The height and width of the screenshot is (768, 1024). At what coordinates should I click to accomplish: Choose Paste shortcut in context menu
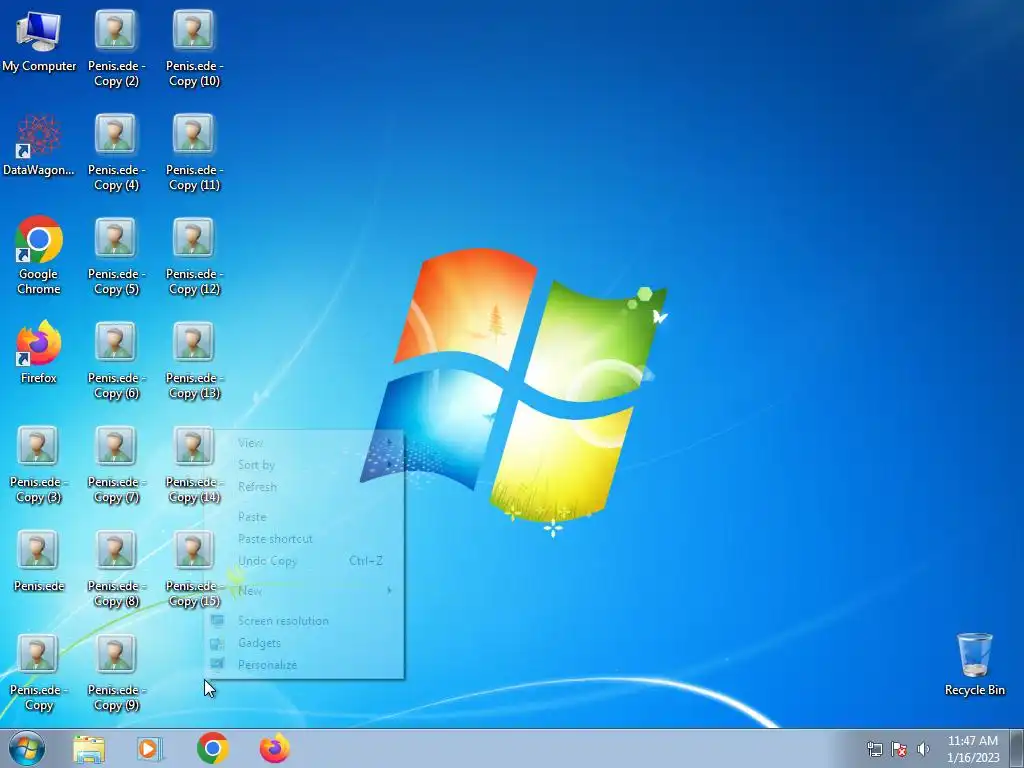click(x=304, y=539)
